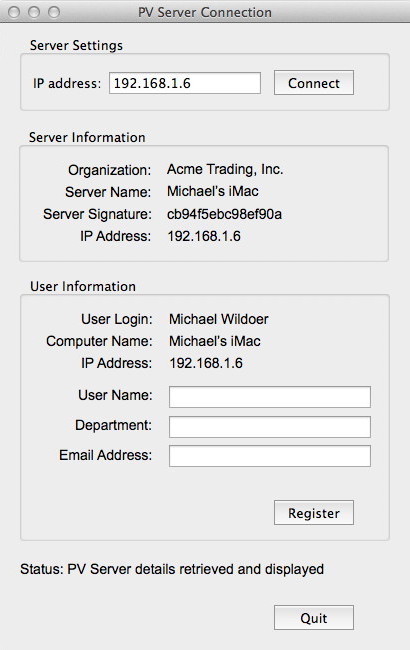Close the PV Server Connection window

point(14,12)
